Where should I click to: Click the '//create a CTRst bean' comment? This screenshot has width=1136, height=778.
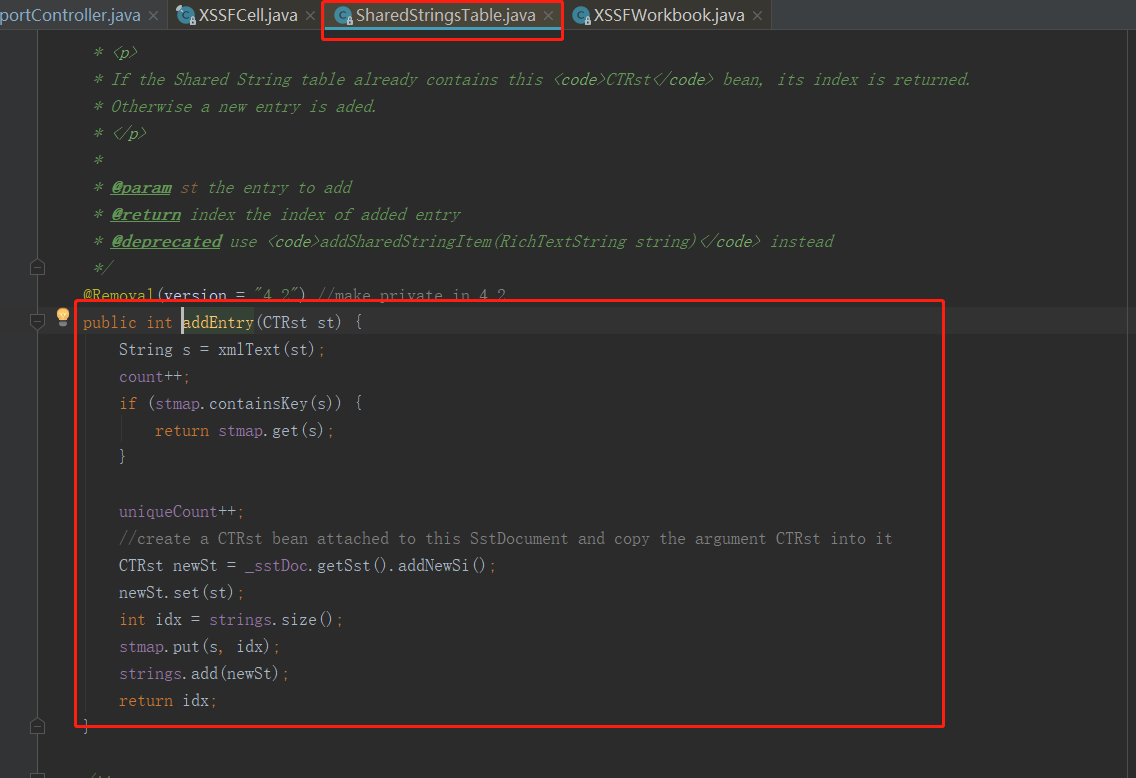click(506, 538)
